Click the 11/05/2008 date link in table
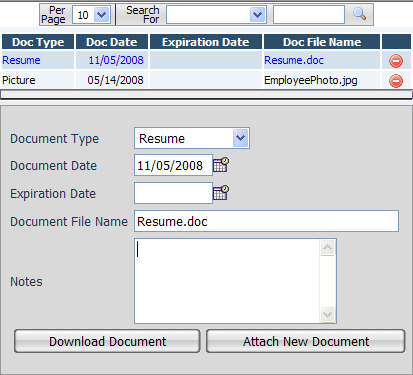 [x=116, y=60]
